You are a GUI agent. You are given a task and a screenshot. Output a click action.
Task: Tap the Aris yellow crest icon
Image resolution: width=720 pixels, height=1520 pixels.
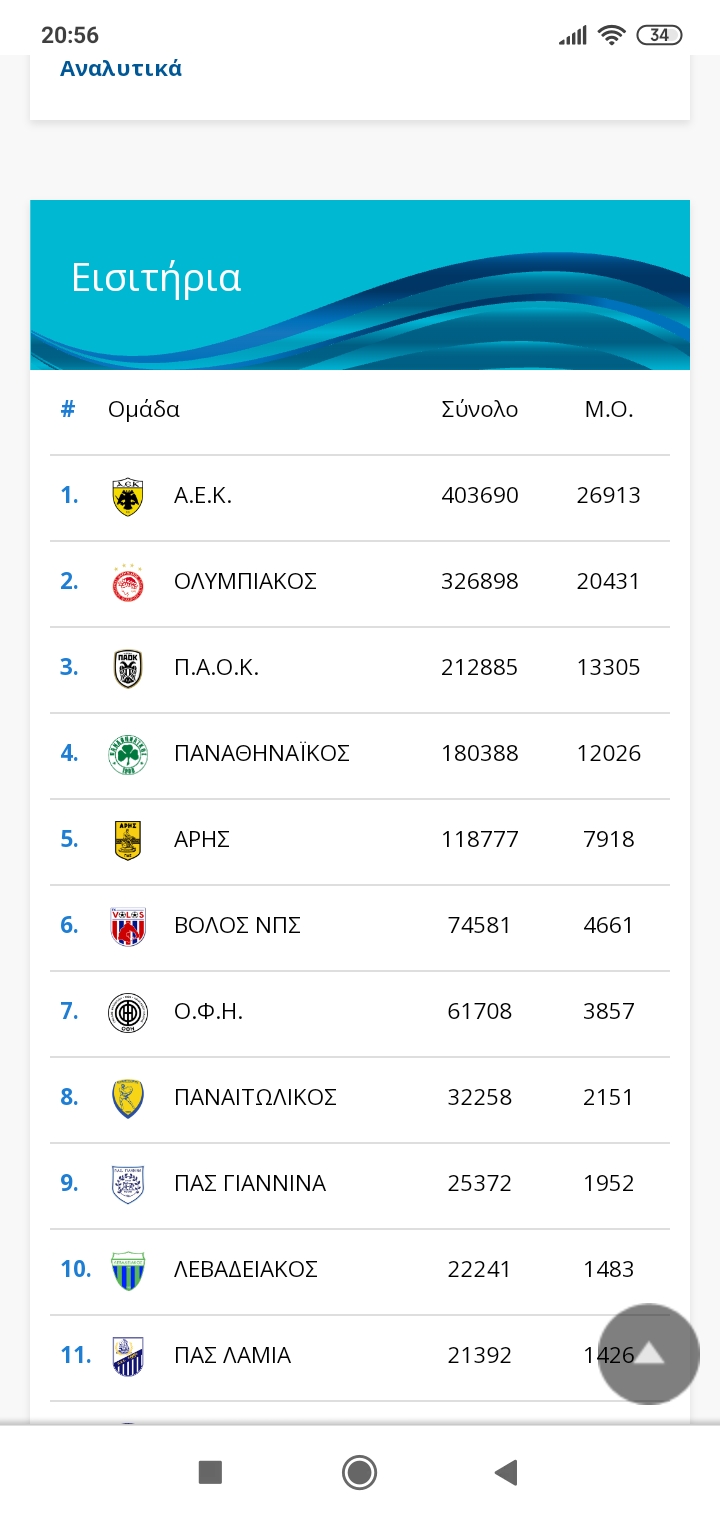(128, 841)
